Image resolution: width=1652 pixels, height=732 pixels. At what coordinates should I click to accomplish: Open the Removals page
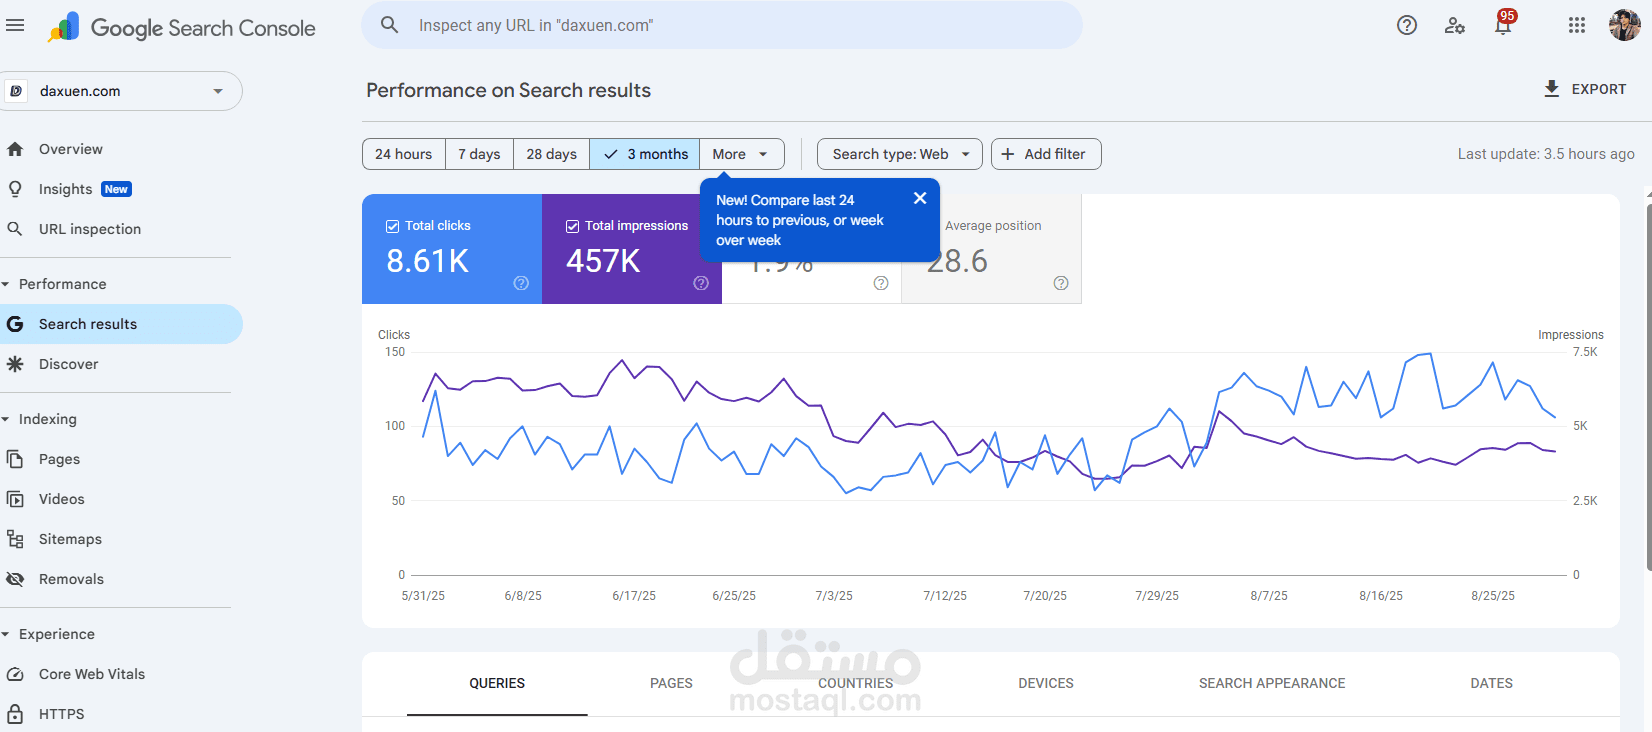click(121, 579)
